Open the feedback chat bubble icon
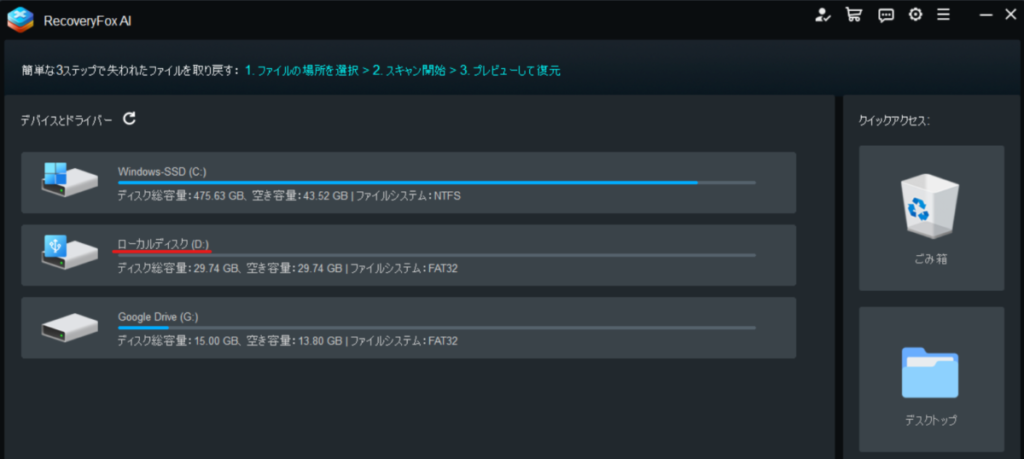This screenshot has height=459, width=1024. tap(885, 15)
